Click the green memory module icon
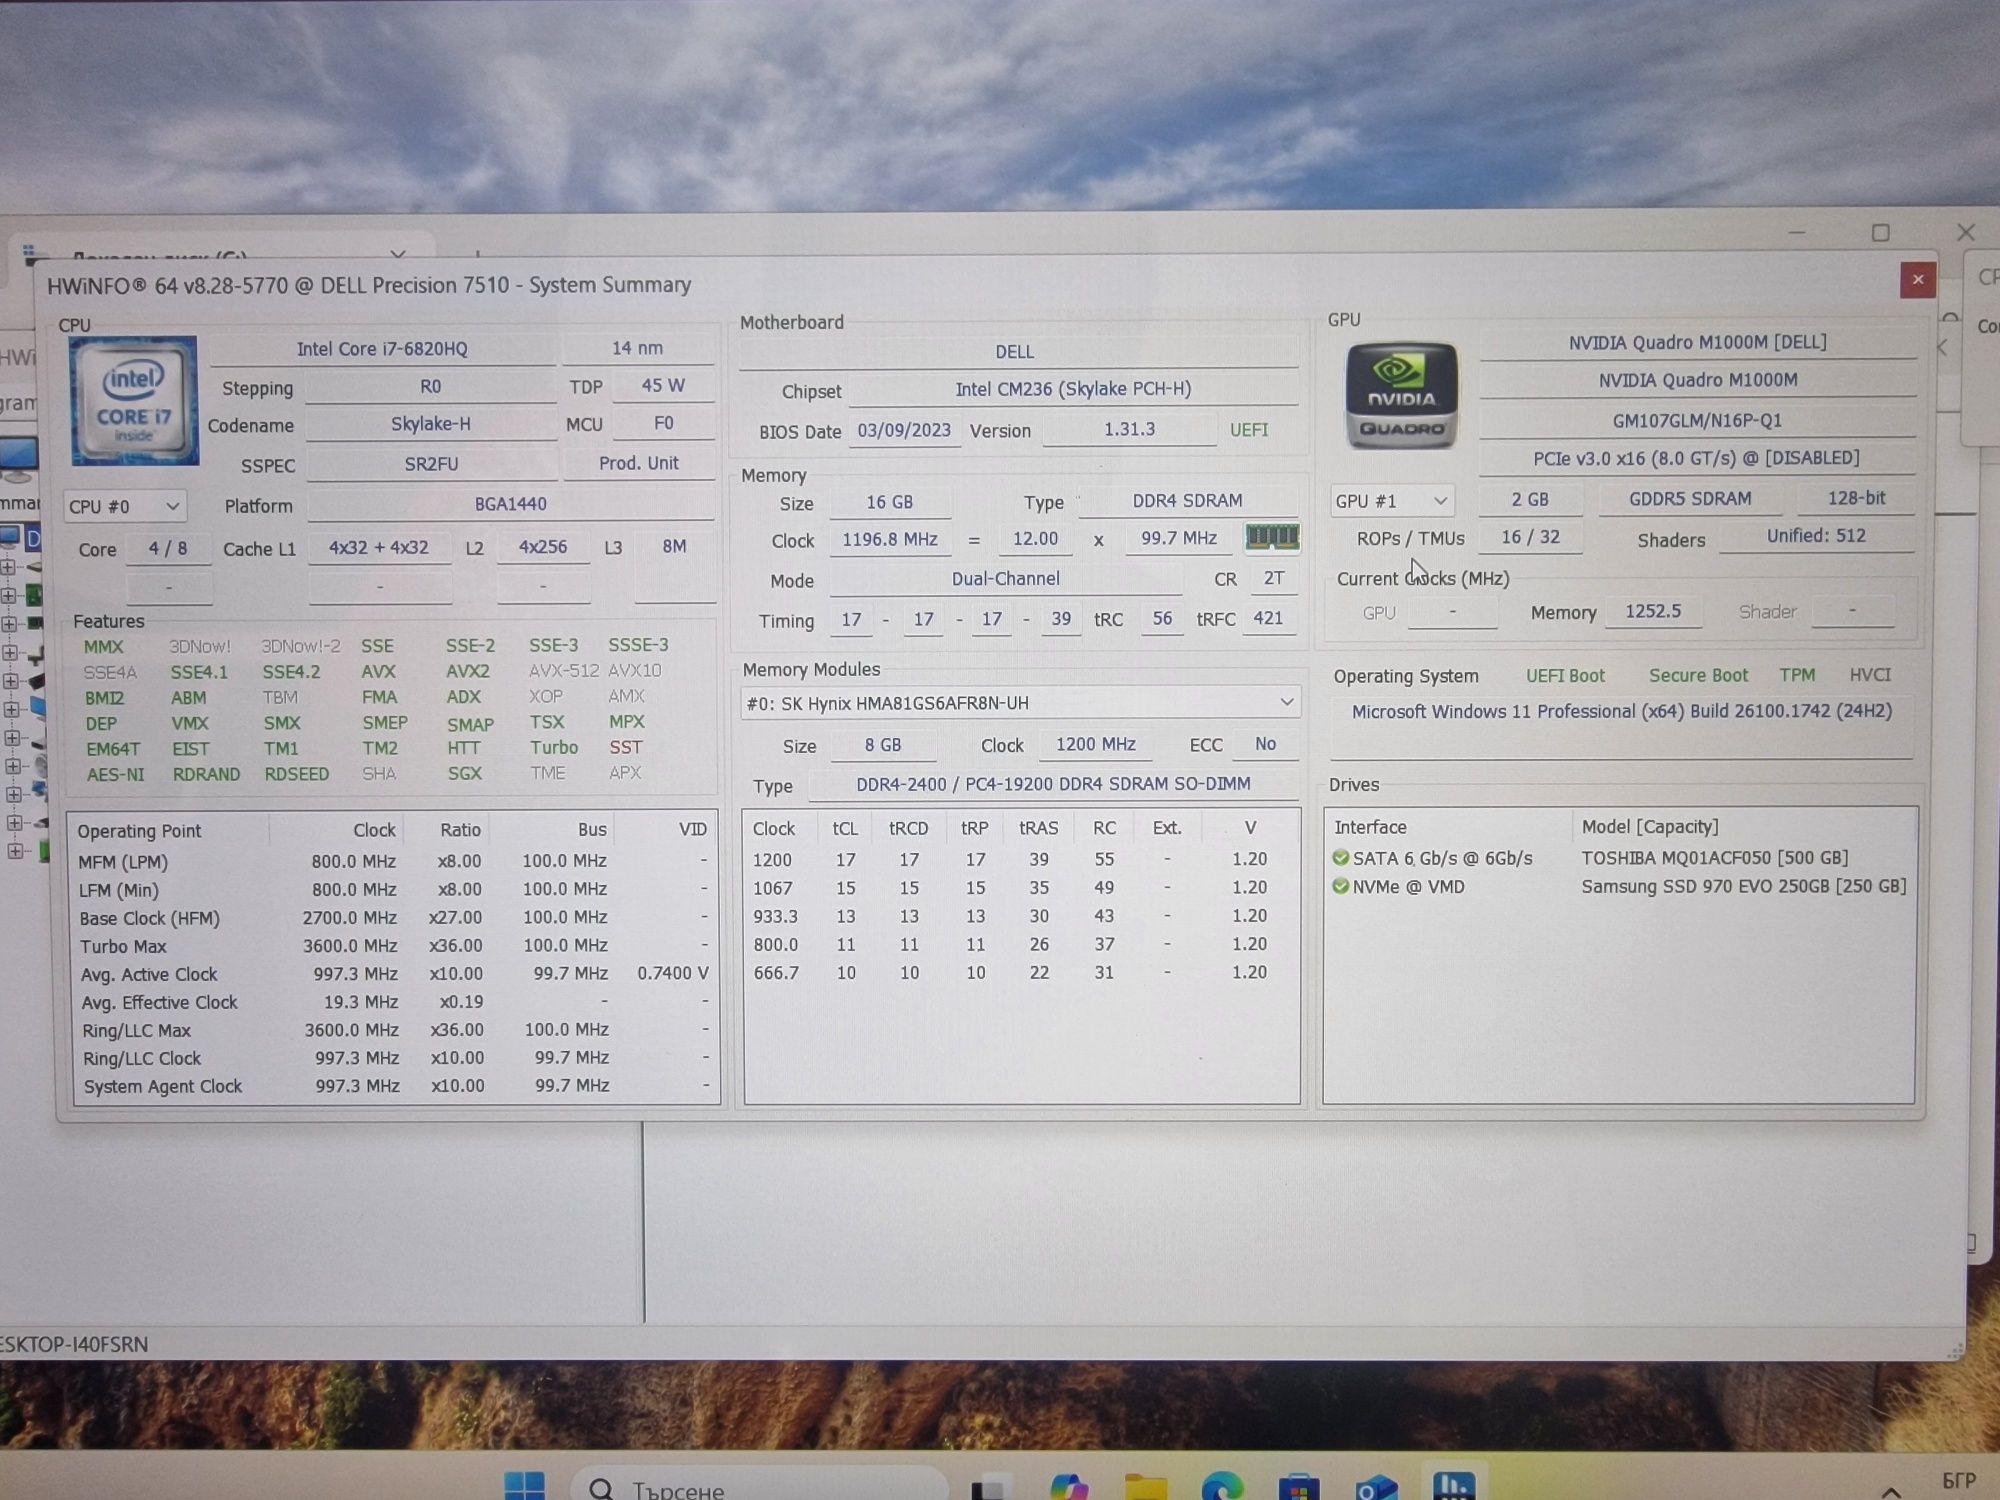The image size is (2000, 1500). tap(1272, 538)
